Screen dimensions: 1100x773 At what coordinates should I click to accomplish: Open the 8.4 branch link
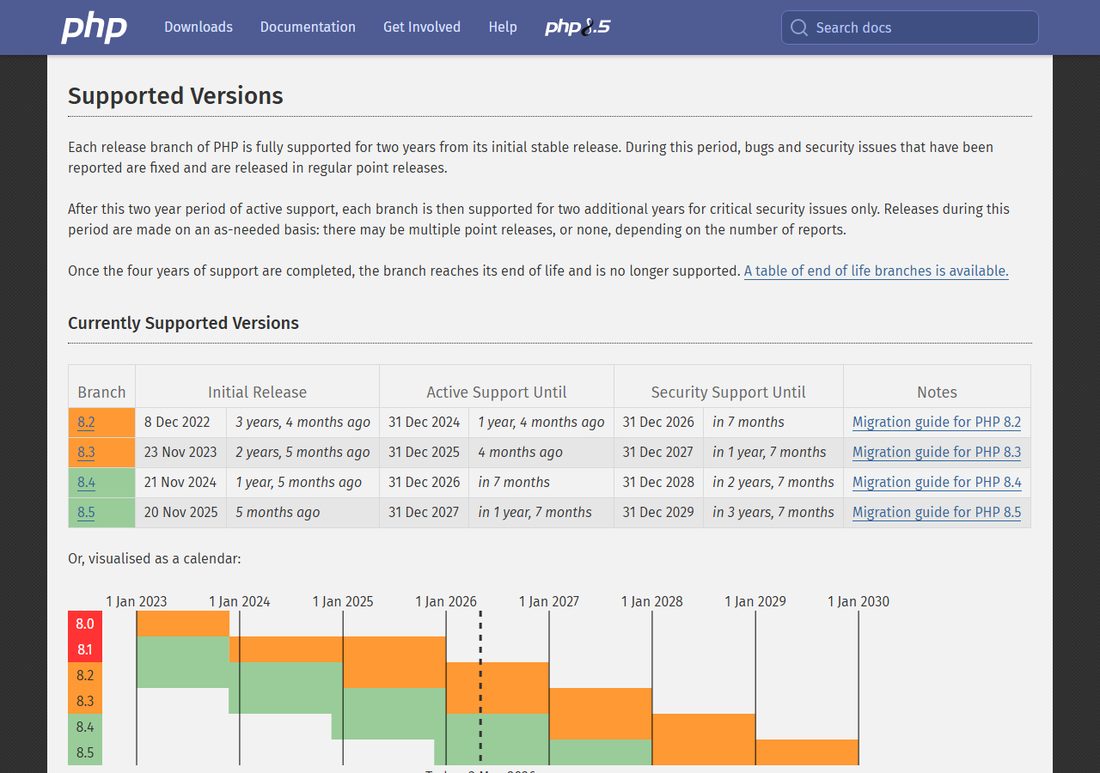(x=86, y=483)
